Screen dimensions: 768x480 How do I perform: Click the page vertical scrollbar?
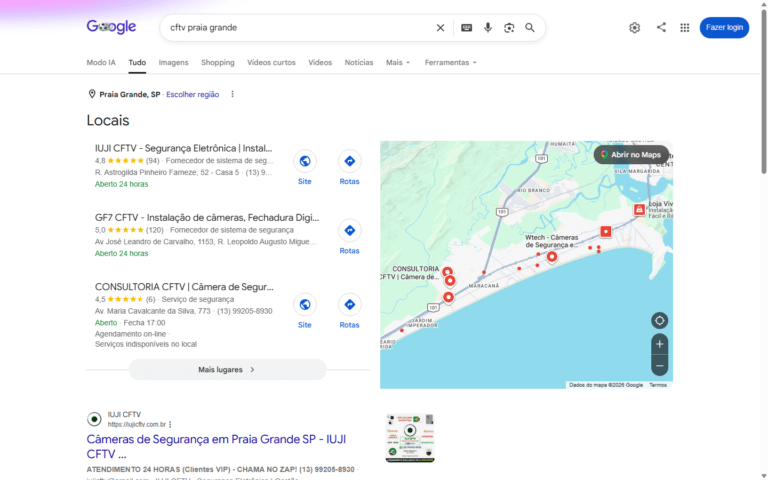tap(763, 93)
